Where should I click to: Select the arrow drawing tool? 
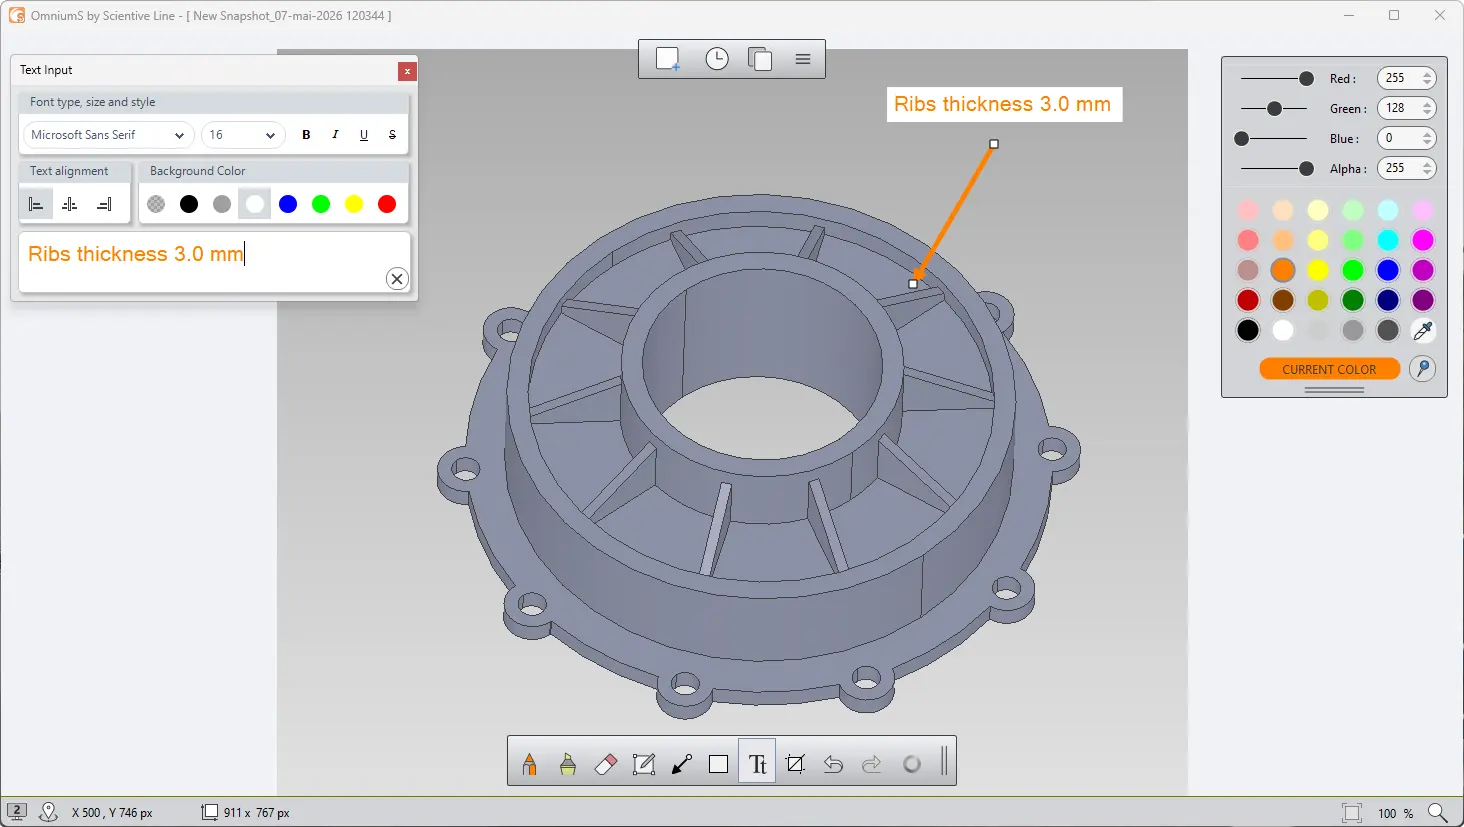(682, 764)
